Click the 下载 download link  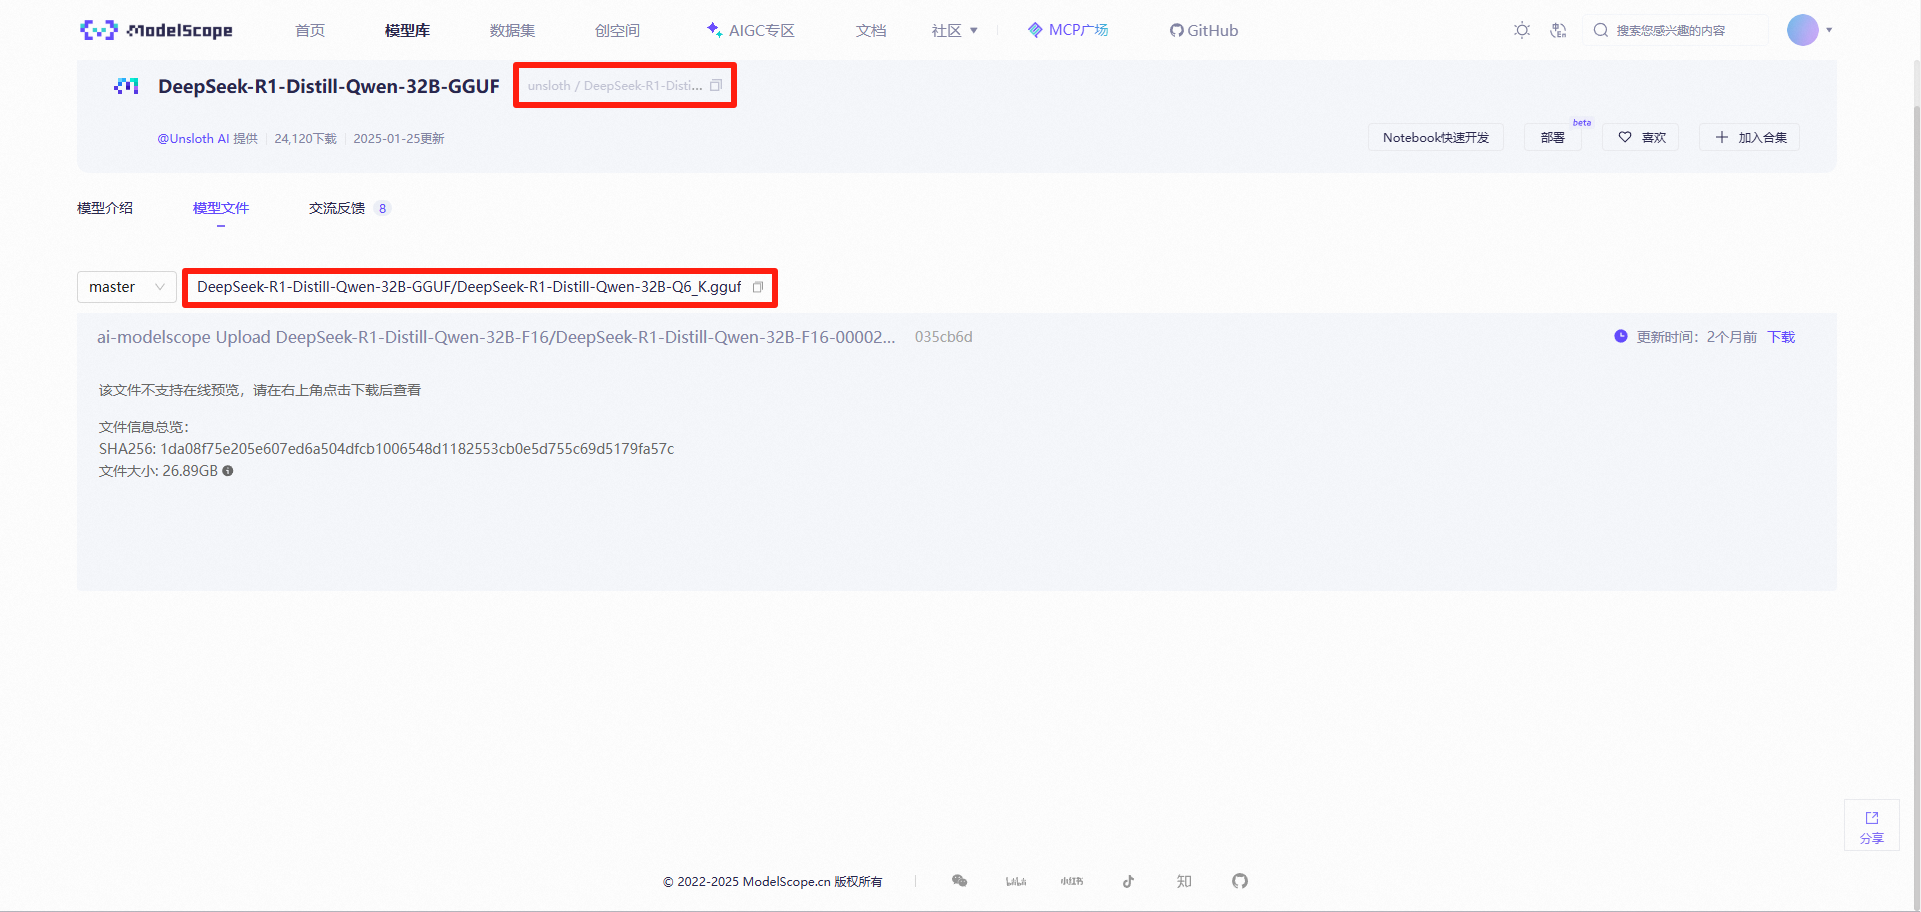pyautogui.click(x=1781, y=337)
